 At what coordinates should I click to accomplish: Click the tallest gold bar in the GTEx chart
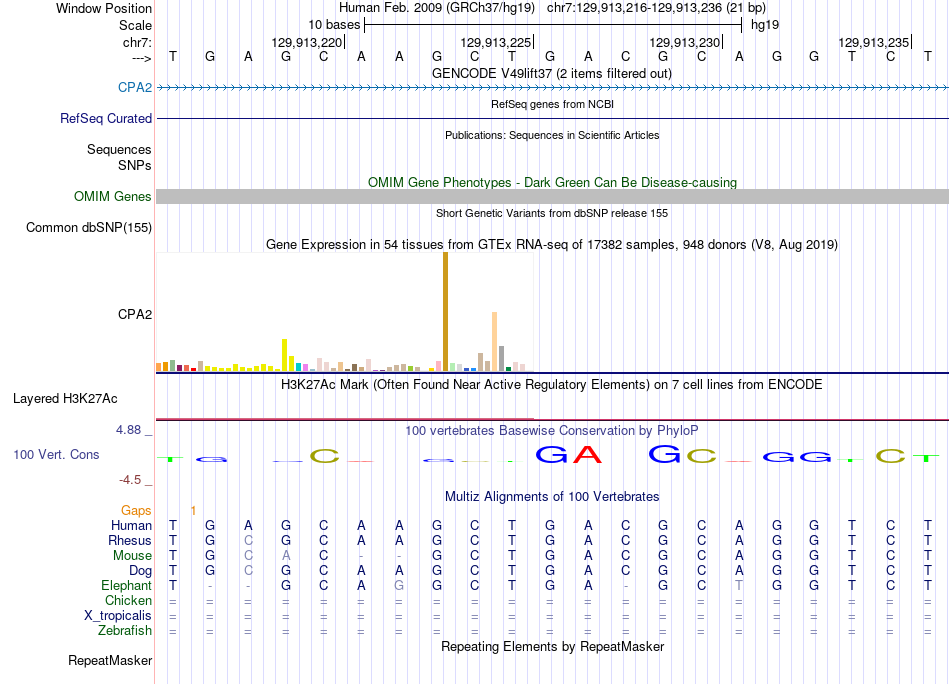pyautogui.click(x=445, y=311)
